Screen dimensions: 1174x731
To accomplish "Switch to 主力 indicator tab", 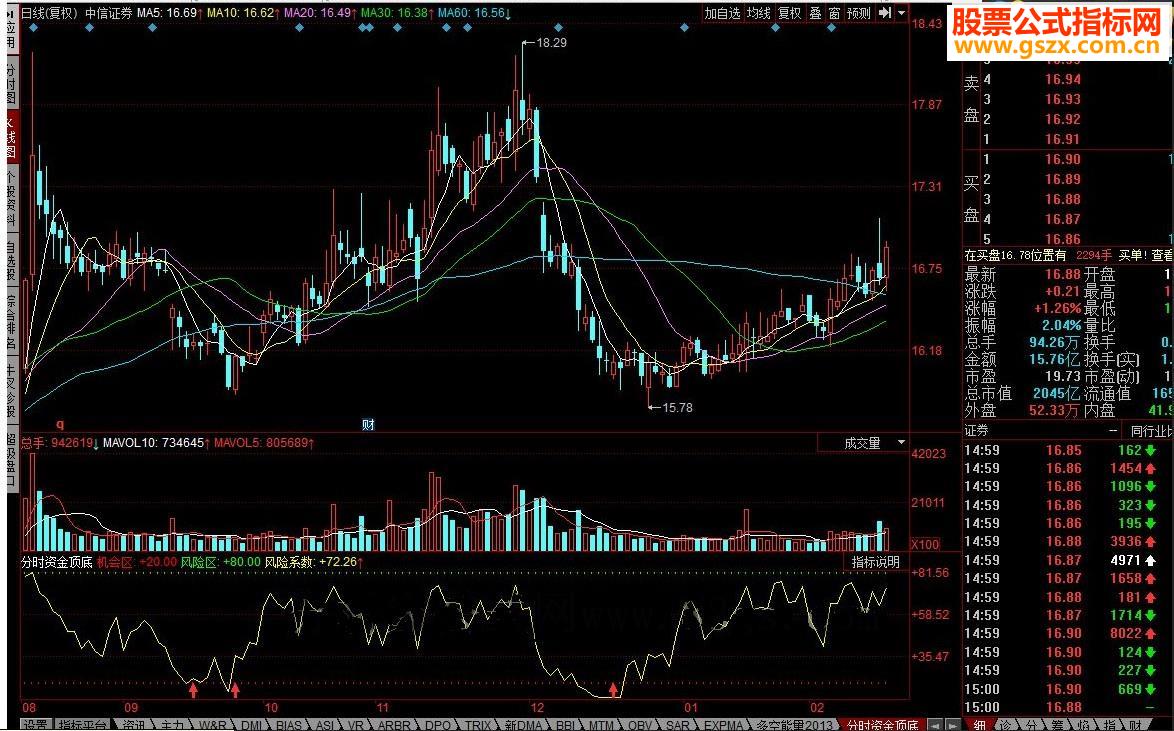I will click(172, 725).
